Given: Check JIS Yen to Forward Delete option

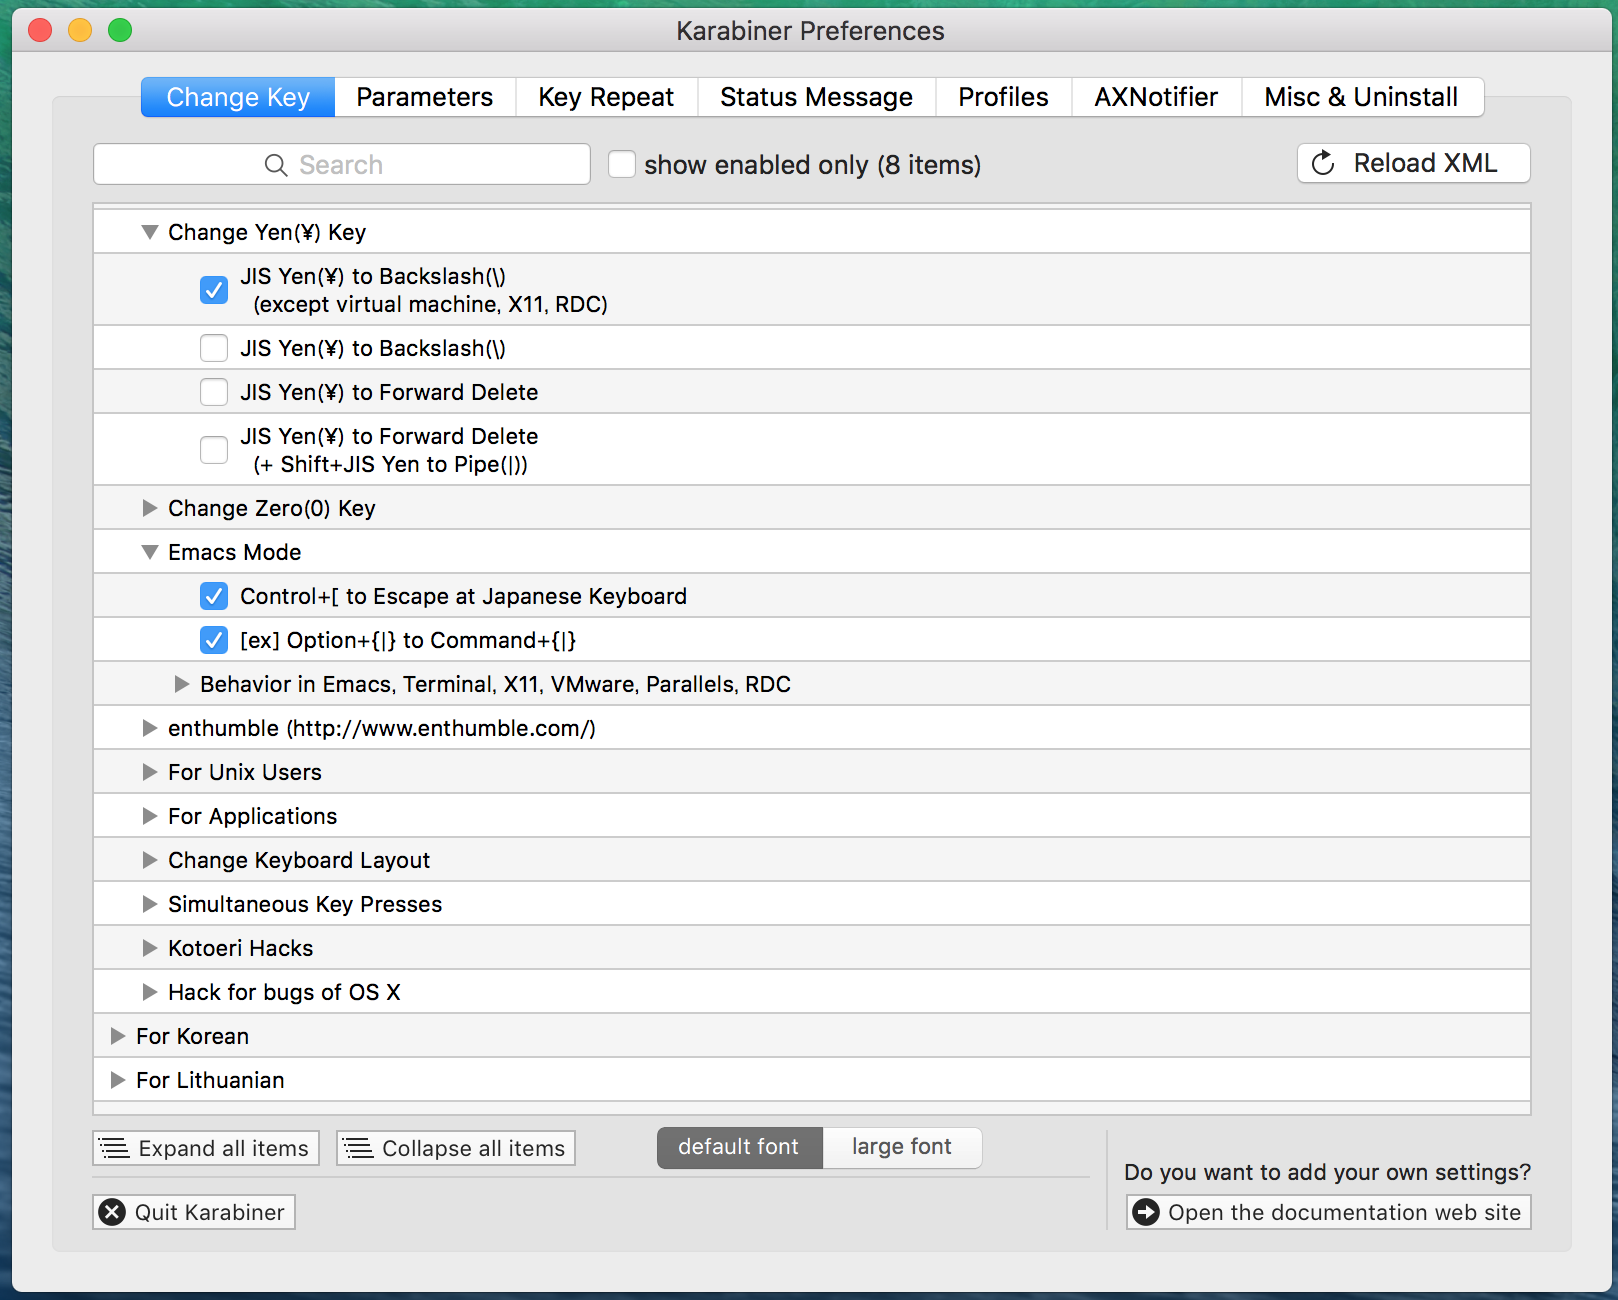Looking at the screenshot, I should [x=214, y=392].
